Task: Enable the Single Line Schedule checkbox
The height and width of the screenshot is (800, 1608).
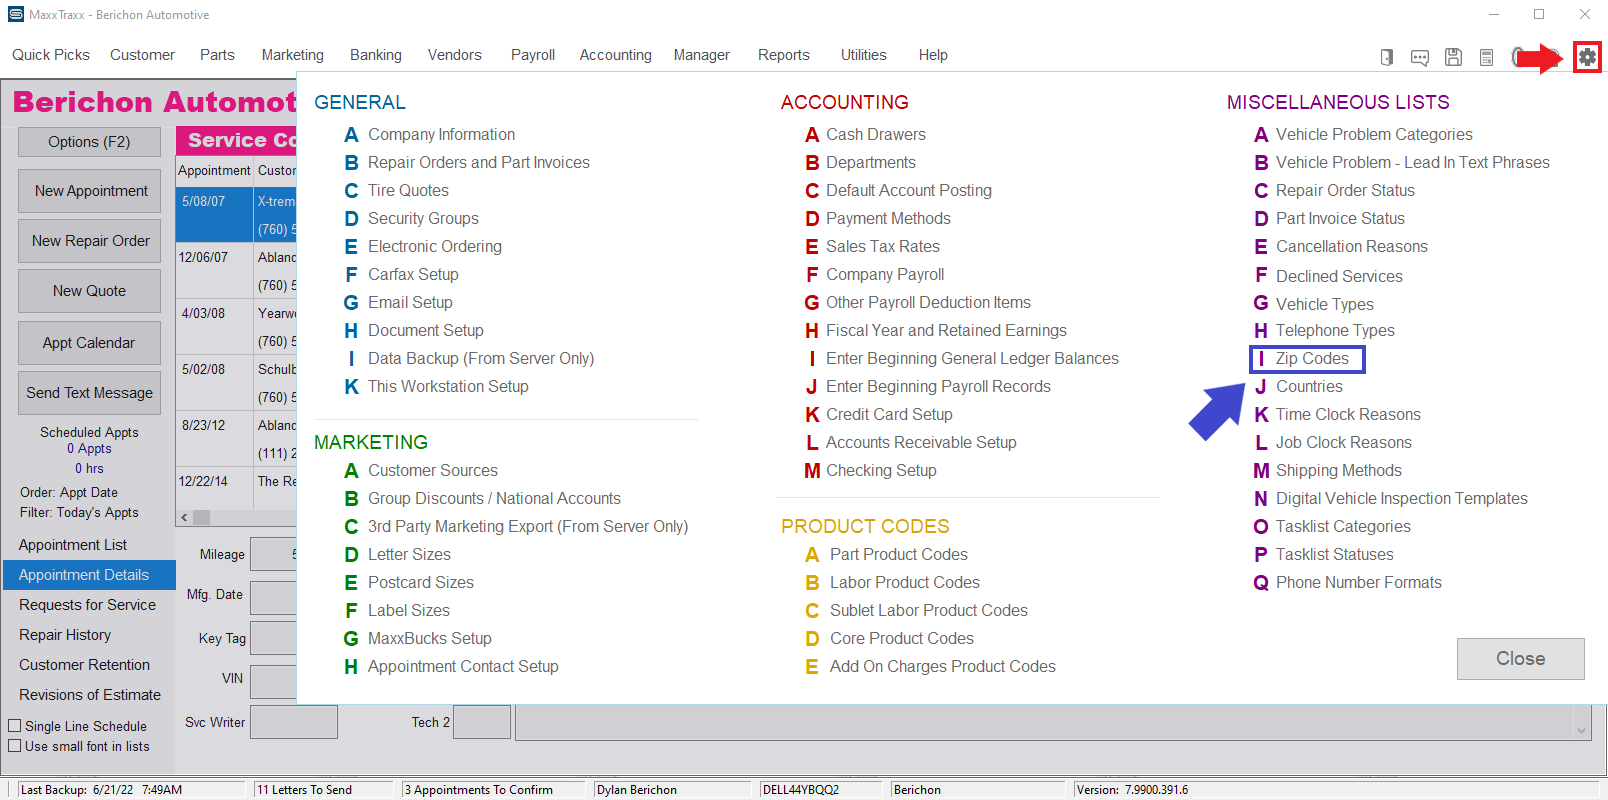Action: pyautogui.click(x=15, y=726)
